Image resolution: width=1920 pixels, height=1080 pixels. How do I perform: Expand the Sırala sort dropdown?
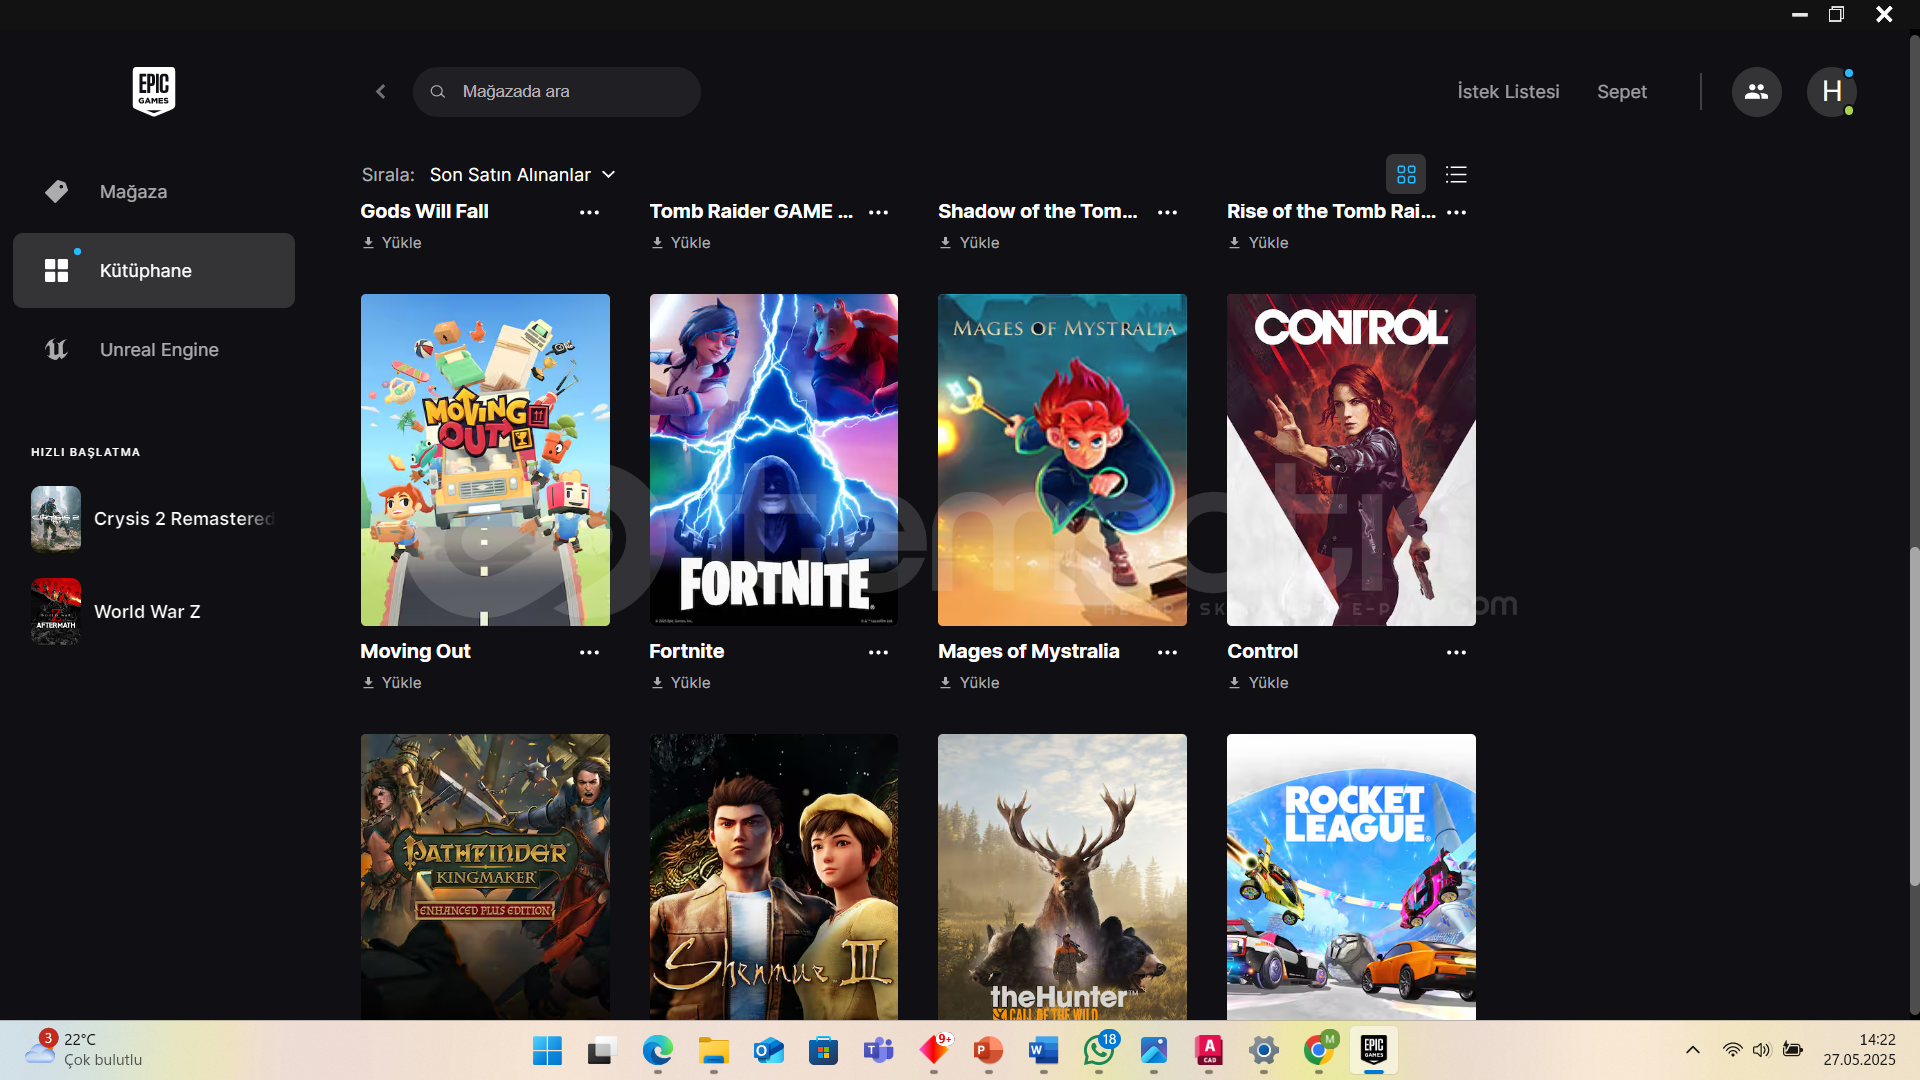(522, 175)
